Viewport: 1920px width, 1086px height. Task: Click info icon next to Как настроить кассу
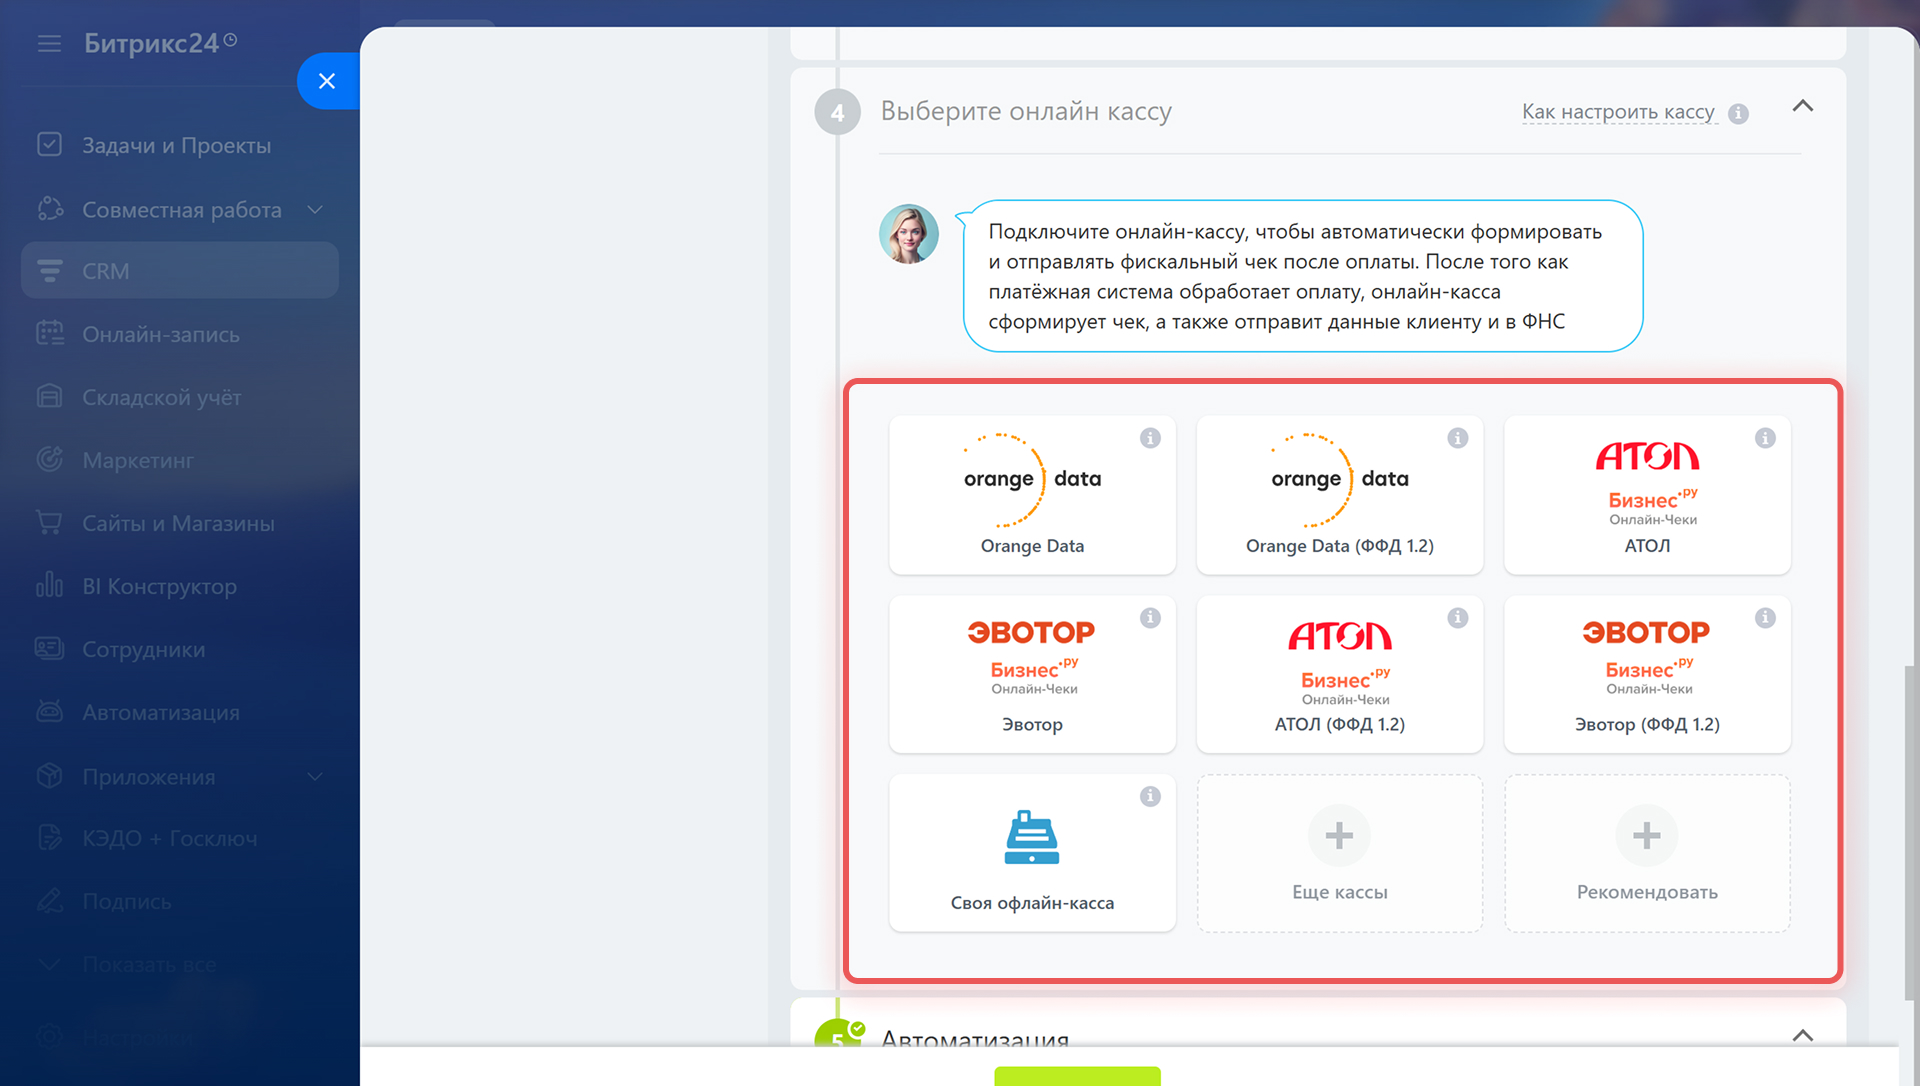pos(1738,114)
